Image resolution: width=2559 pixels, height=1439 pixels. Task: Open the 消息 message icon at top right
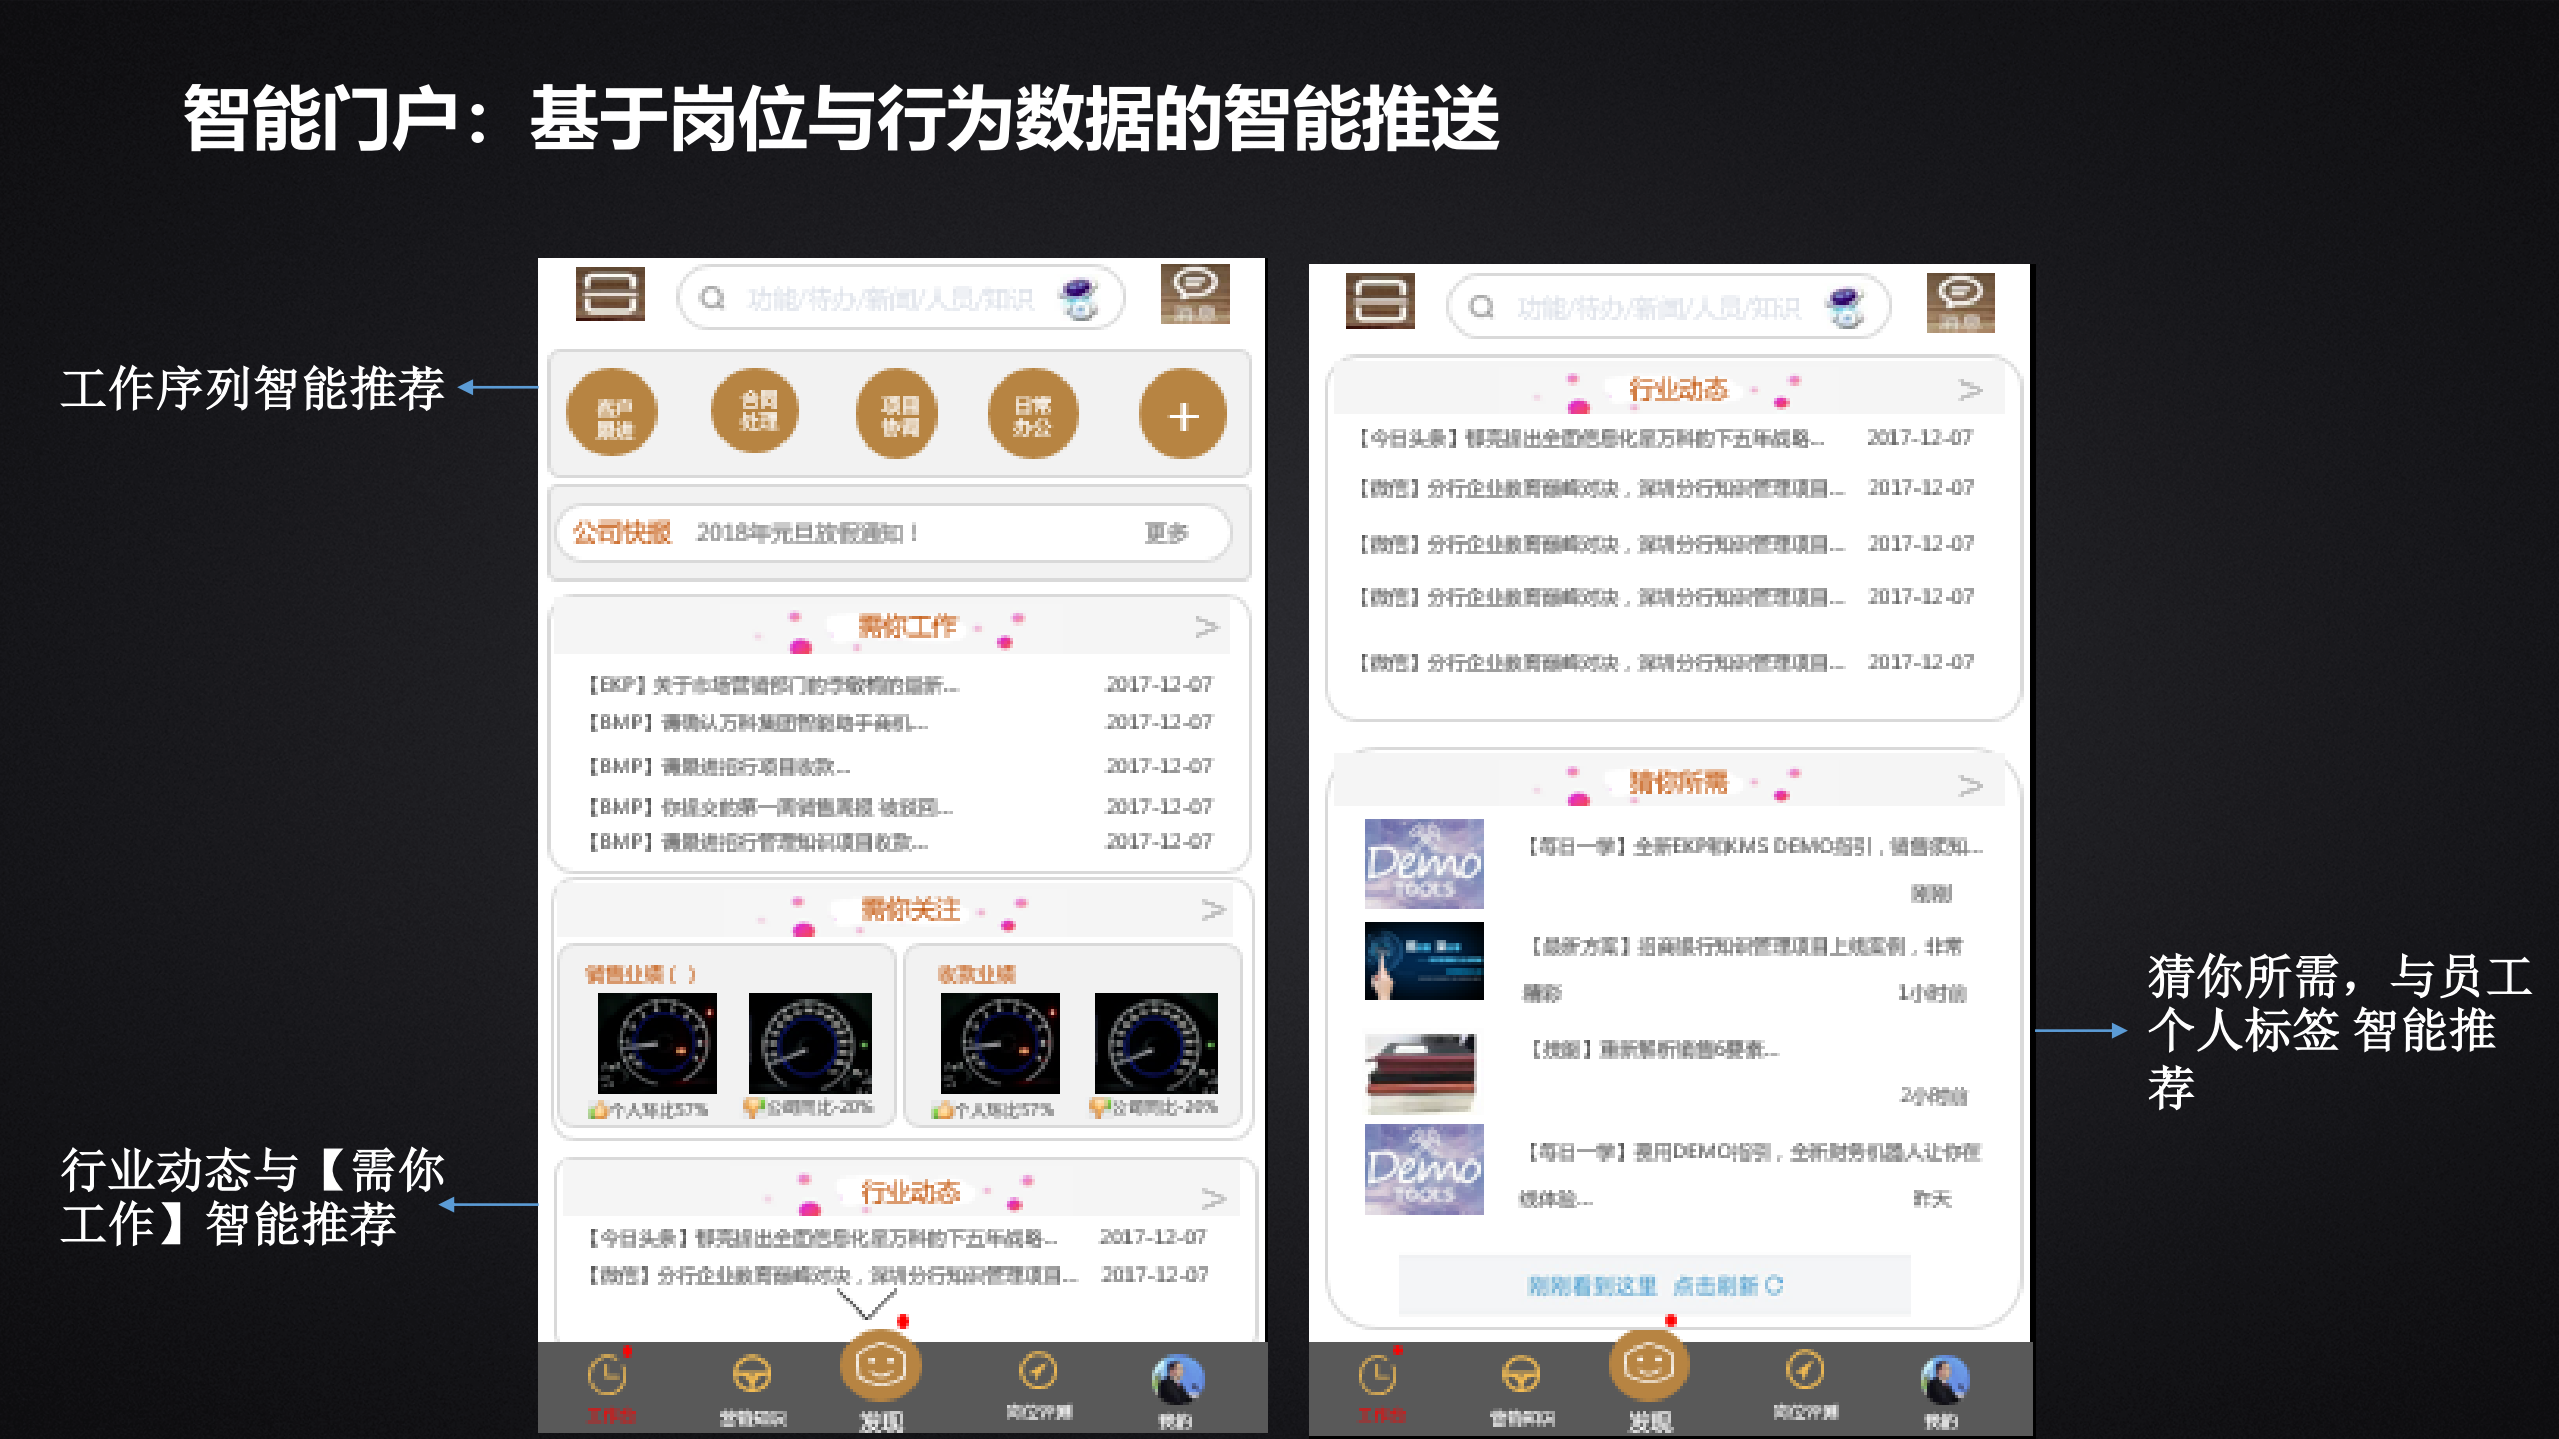(x=1198, y=295)
